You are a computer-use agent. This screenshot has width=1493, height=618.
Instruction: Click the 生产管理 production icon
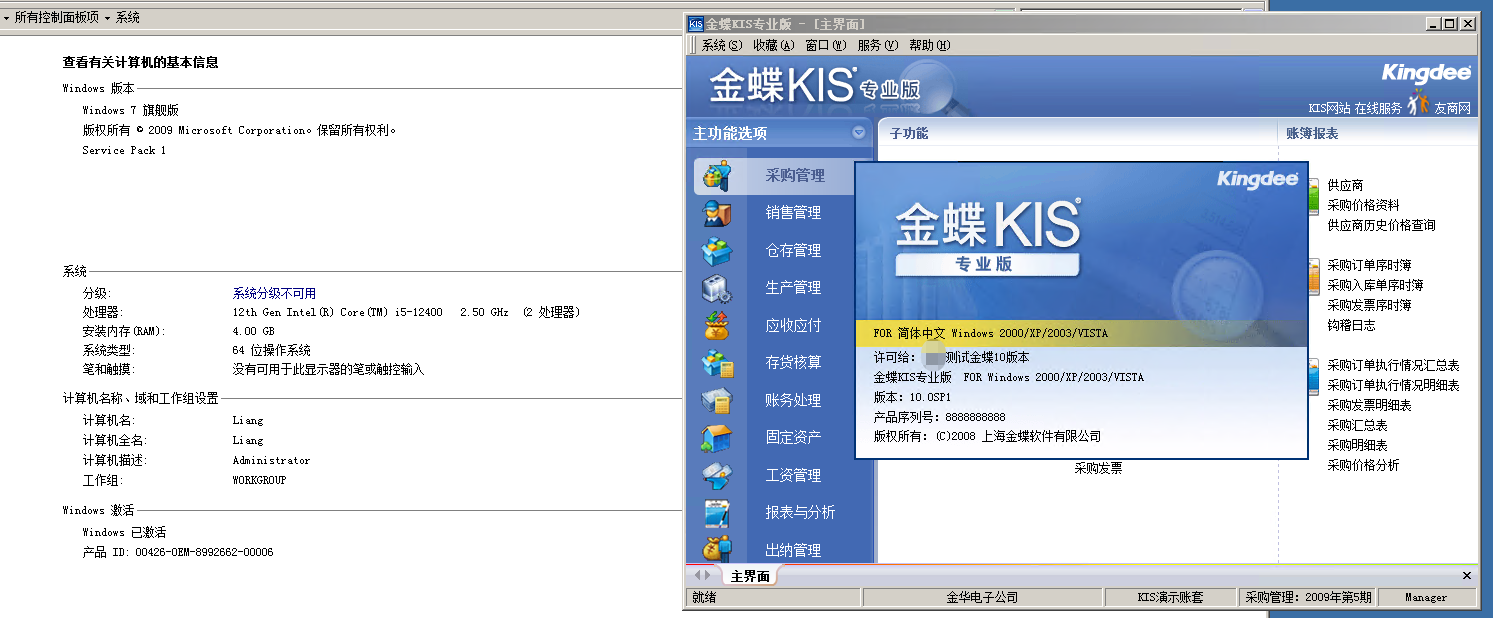(x=717, y=288)
